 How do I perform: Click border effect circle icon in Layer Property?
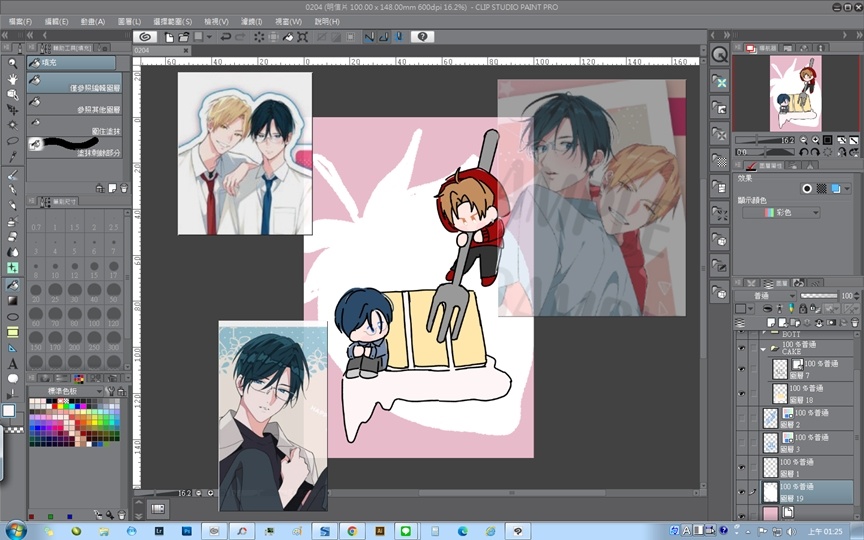(x=807, y=188)
